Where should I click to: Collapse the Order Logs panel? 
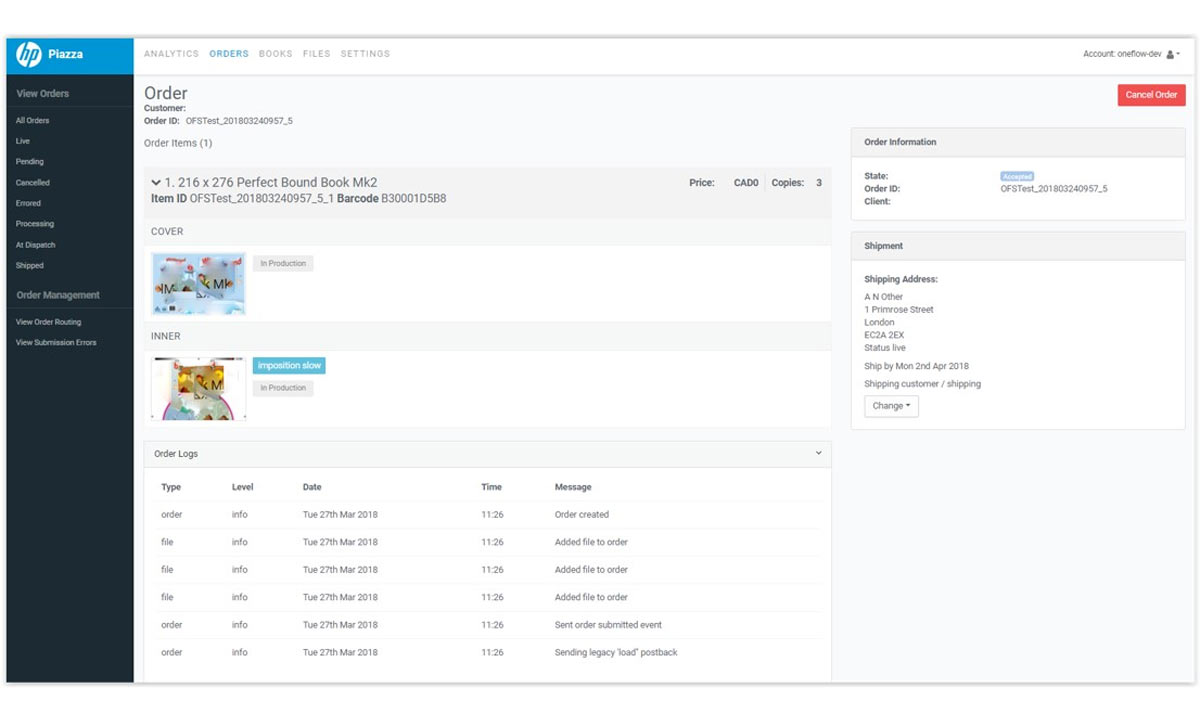coord(818,454)
